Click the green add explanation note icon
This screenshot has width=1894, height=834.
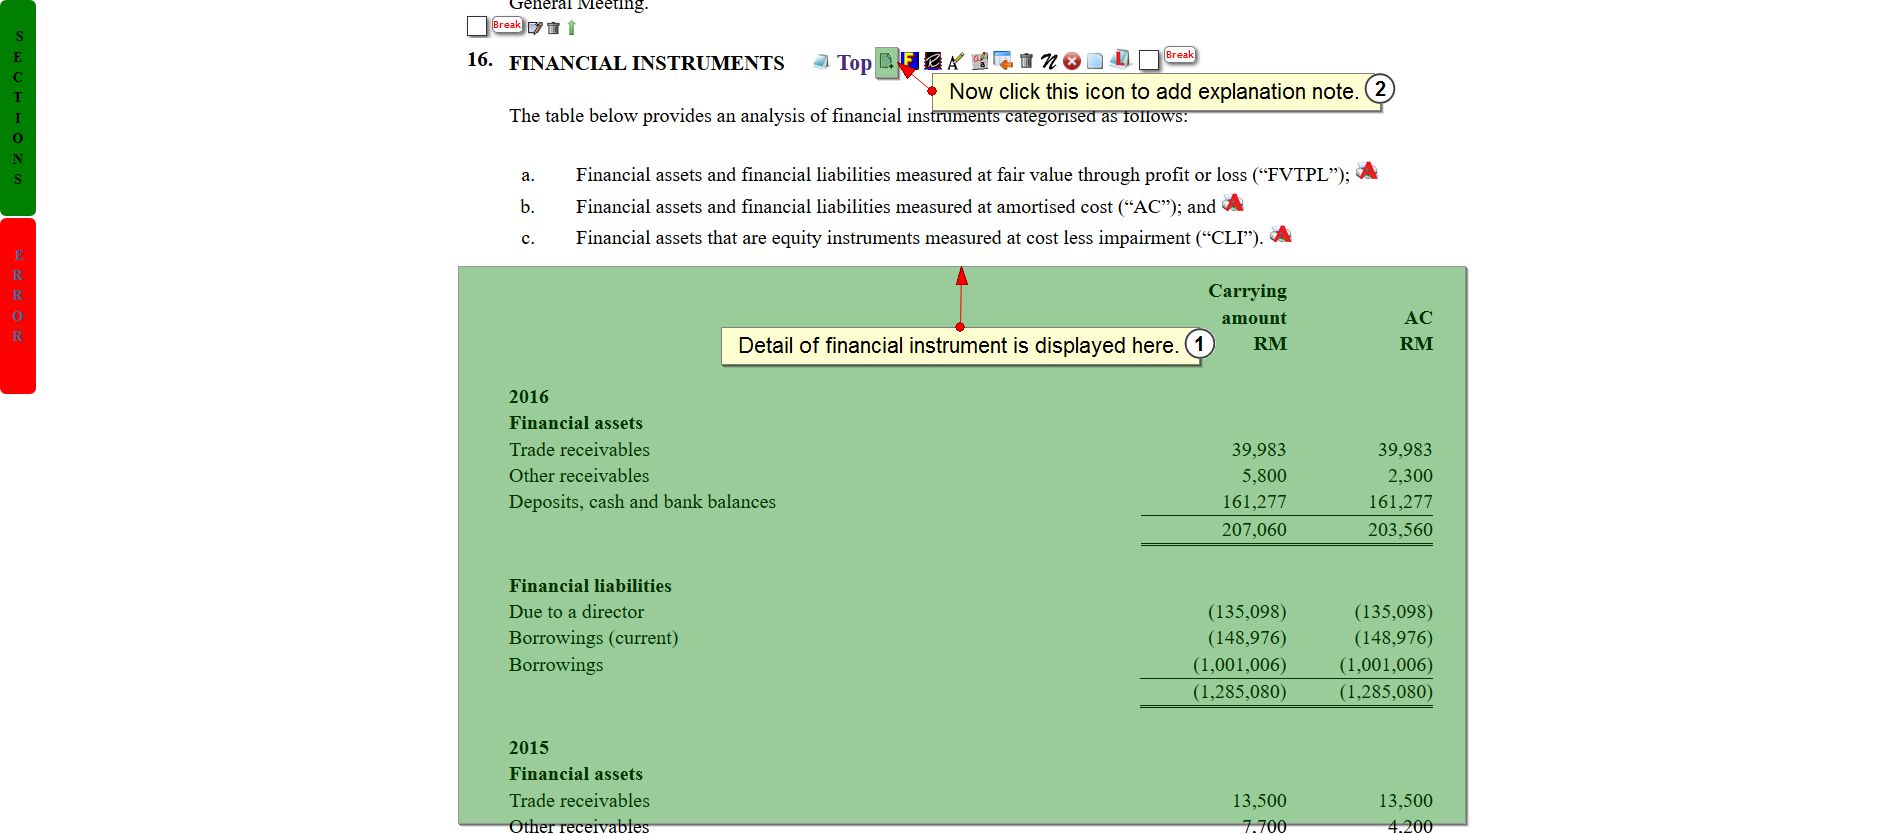pyautogui.click(x=886, y=62)
